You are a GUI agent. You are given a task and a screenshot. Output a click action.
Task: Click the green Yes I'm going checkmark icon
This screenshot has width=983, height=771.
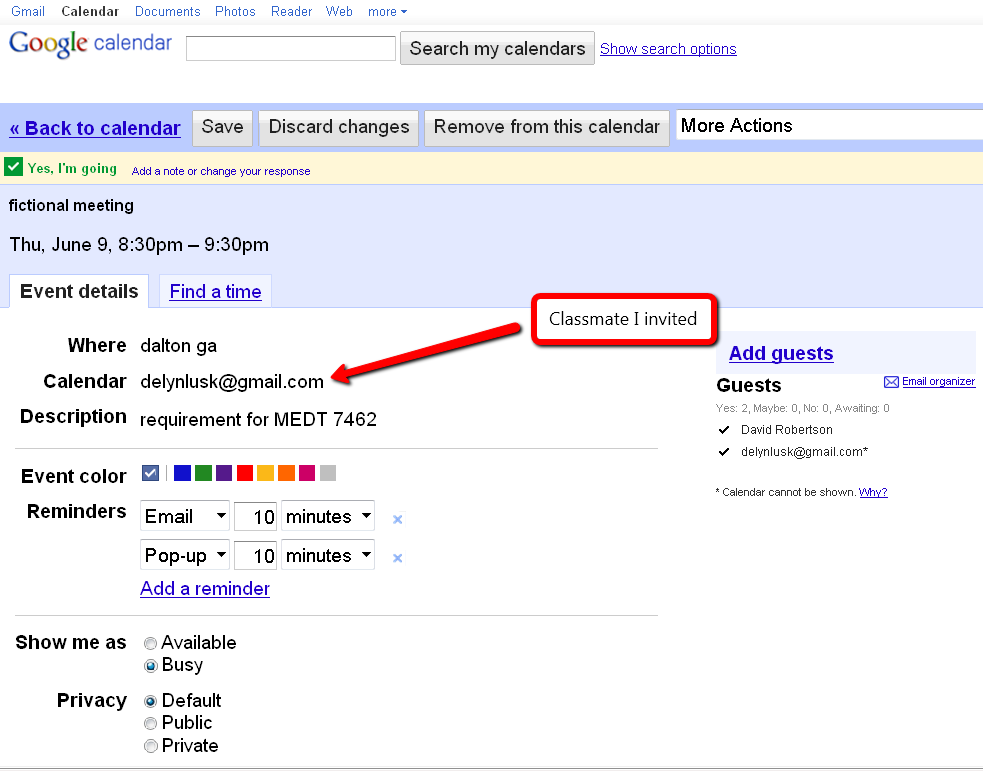click(x=14, y=167)
